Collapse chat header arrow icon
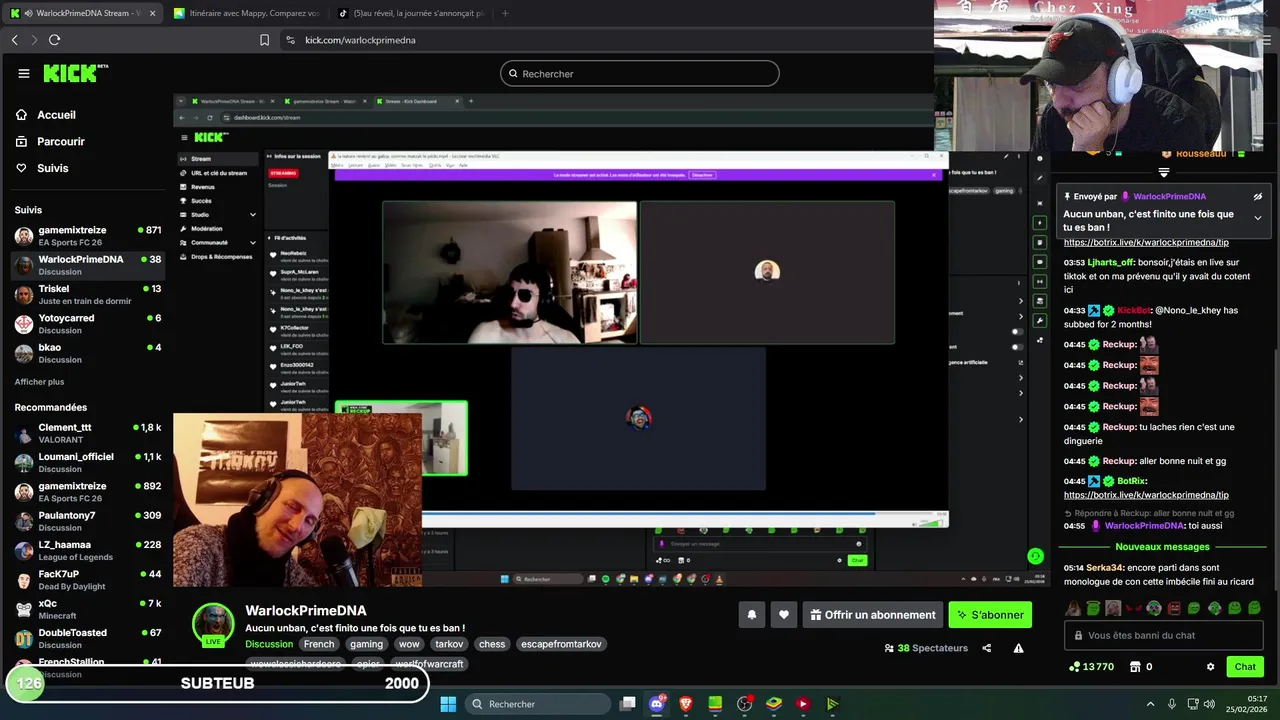This screenshot has height=720, width=1280. (x=1163, y=172)
